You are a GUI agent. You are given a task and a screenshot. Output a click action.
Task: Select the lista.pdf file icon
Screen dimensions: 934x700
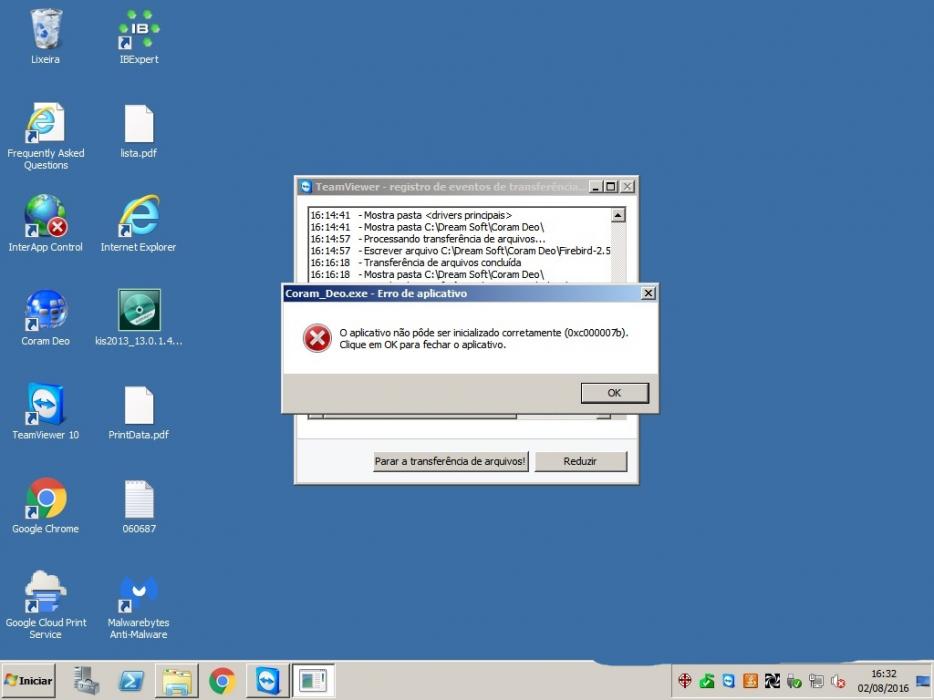pos(139,131)
